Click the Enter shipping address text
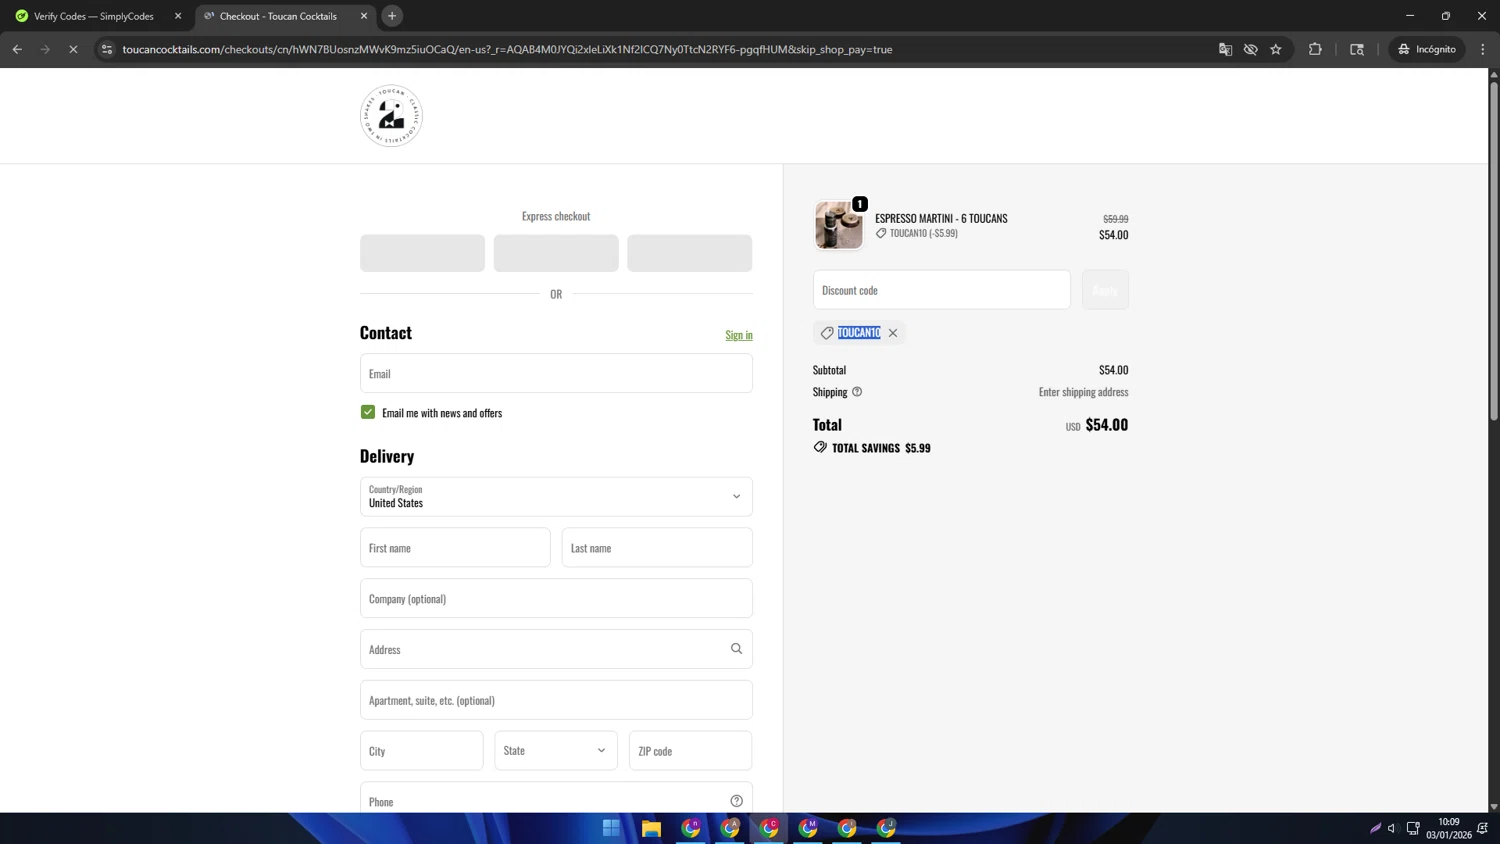Screen dimensions: 1500x844 (1083, 392)
